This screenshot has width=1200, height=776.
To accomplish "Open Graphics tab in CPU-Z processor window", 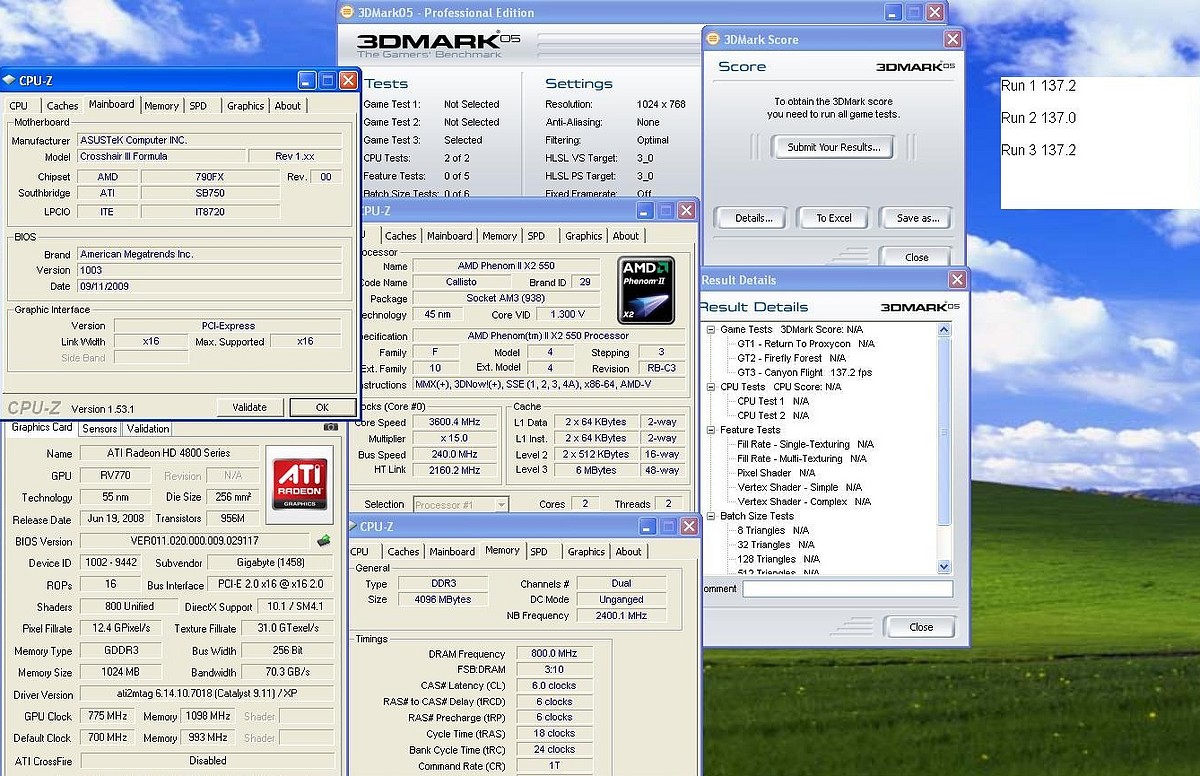I will click(x=584, y=236).
